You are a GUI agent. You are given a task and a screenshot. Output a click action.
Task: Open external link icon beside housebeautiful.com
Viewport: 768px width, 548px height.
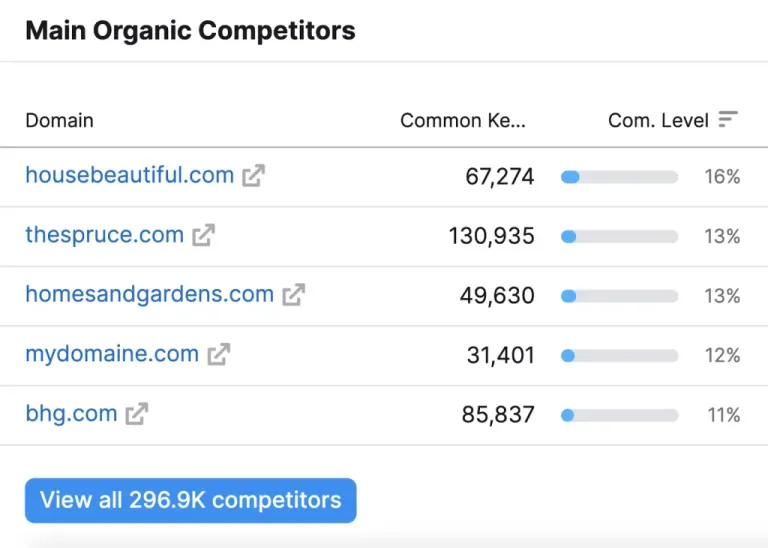pyautogui.click(x=254, y=175)
